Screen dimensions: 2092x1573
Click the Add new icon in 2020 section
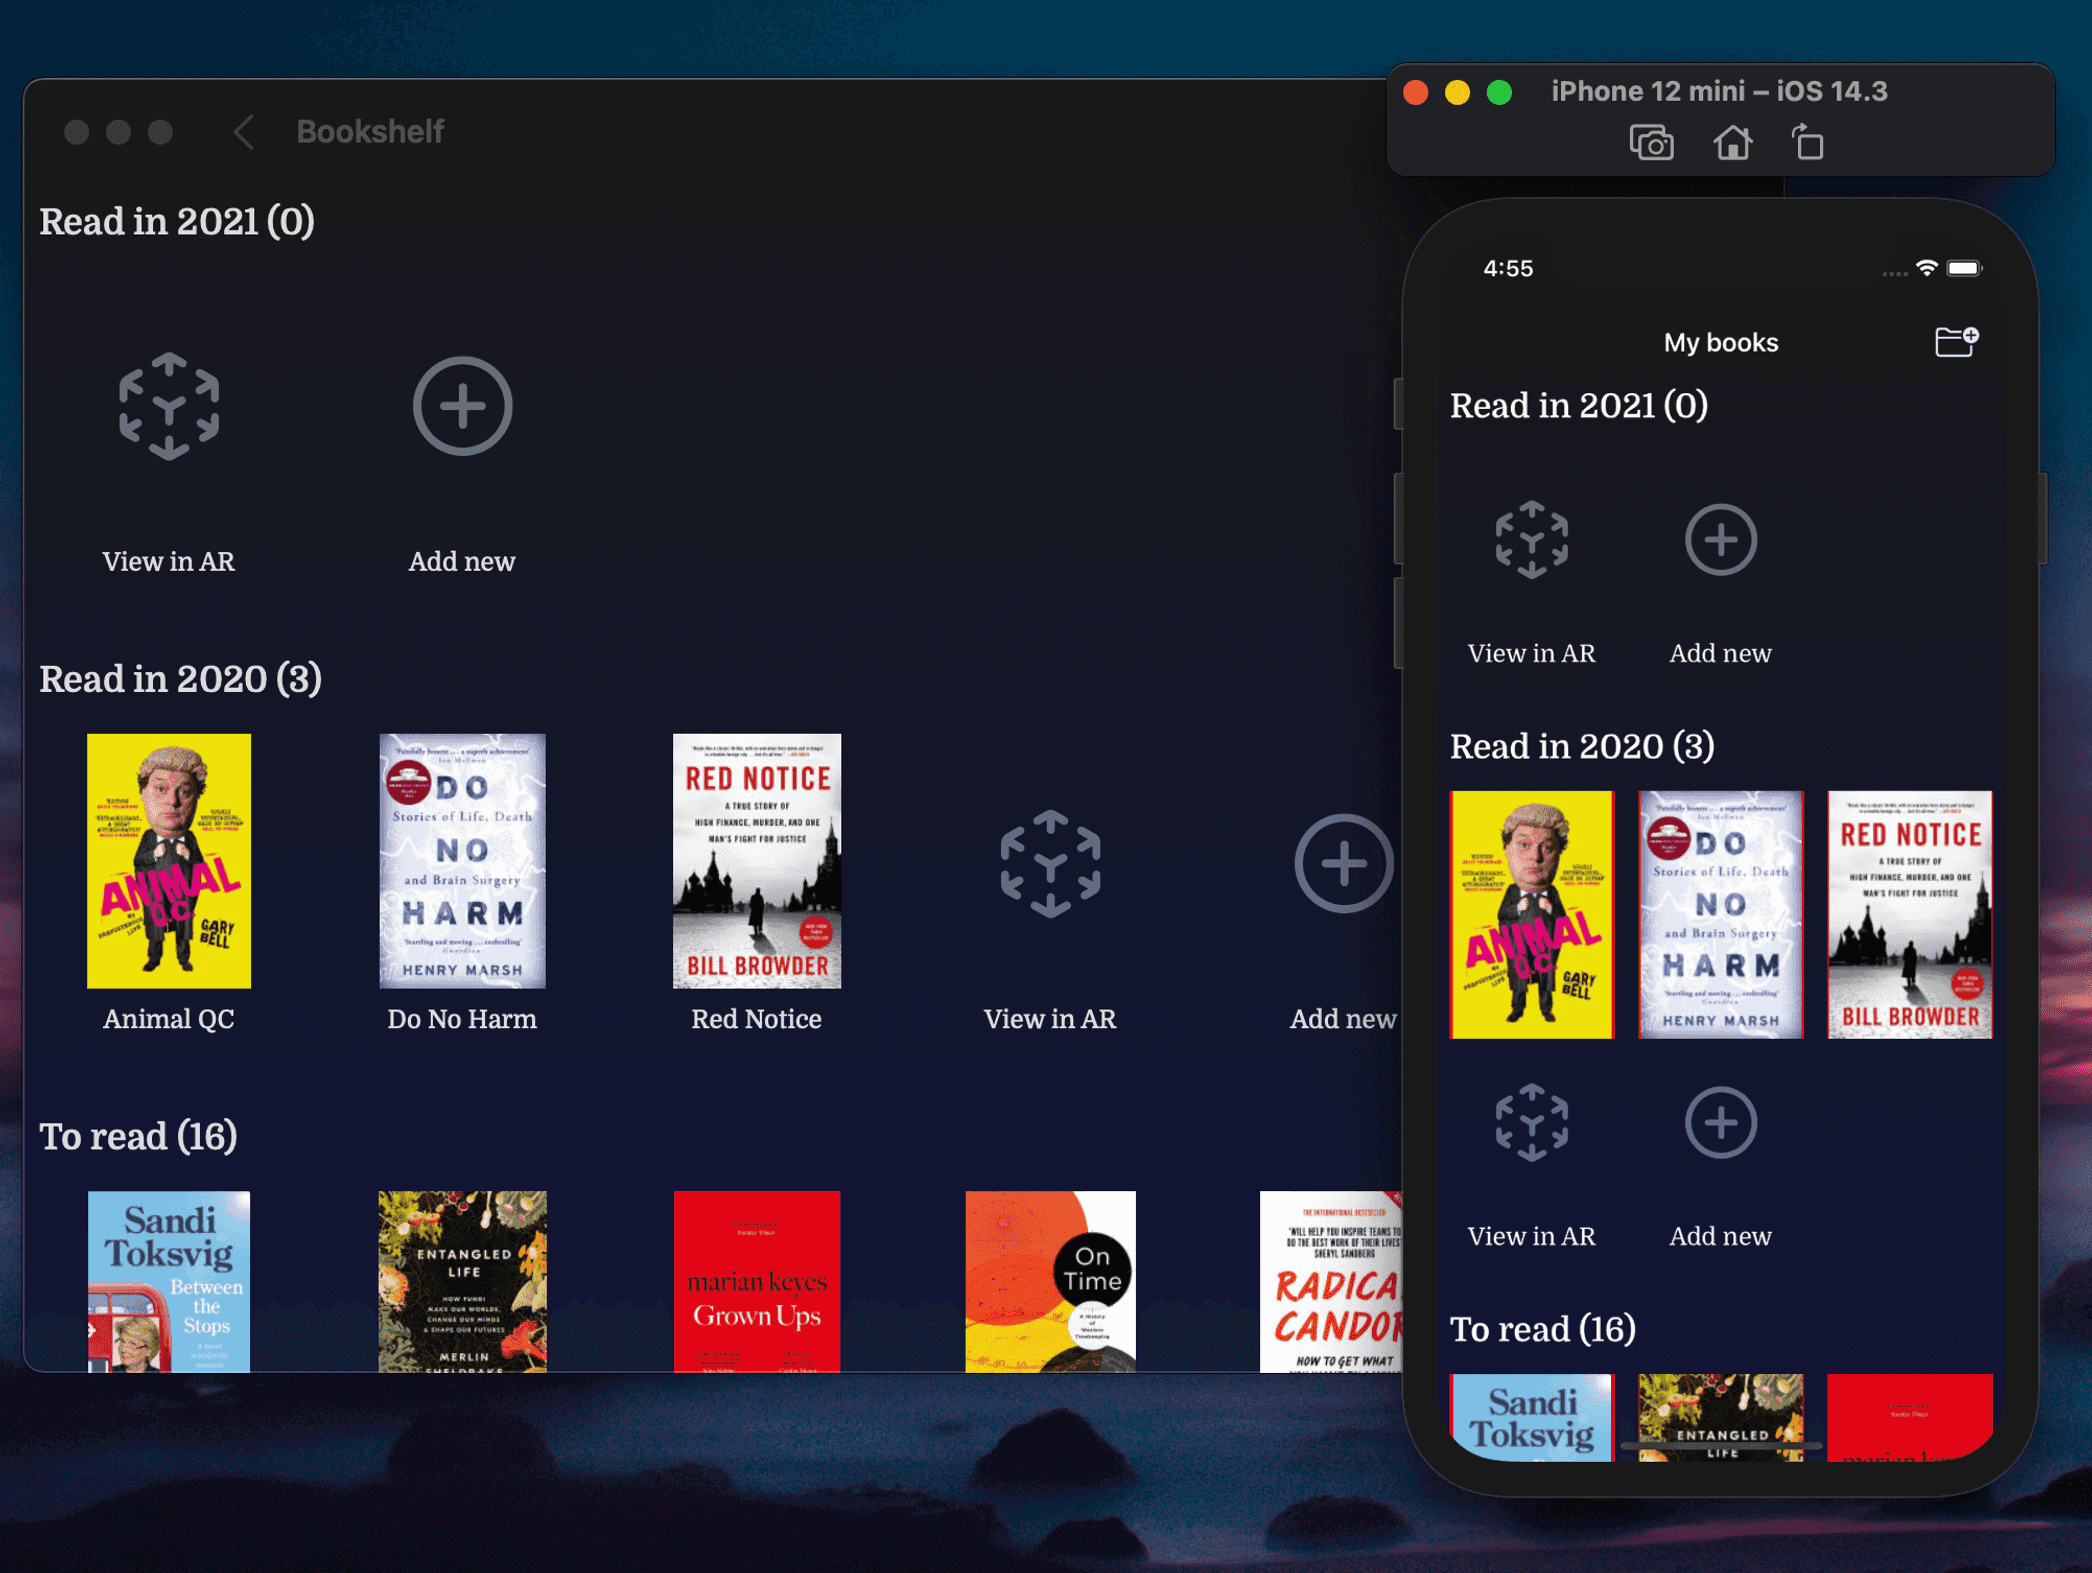(1340, 861)
